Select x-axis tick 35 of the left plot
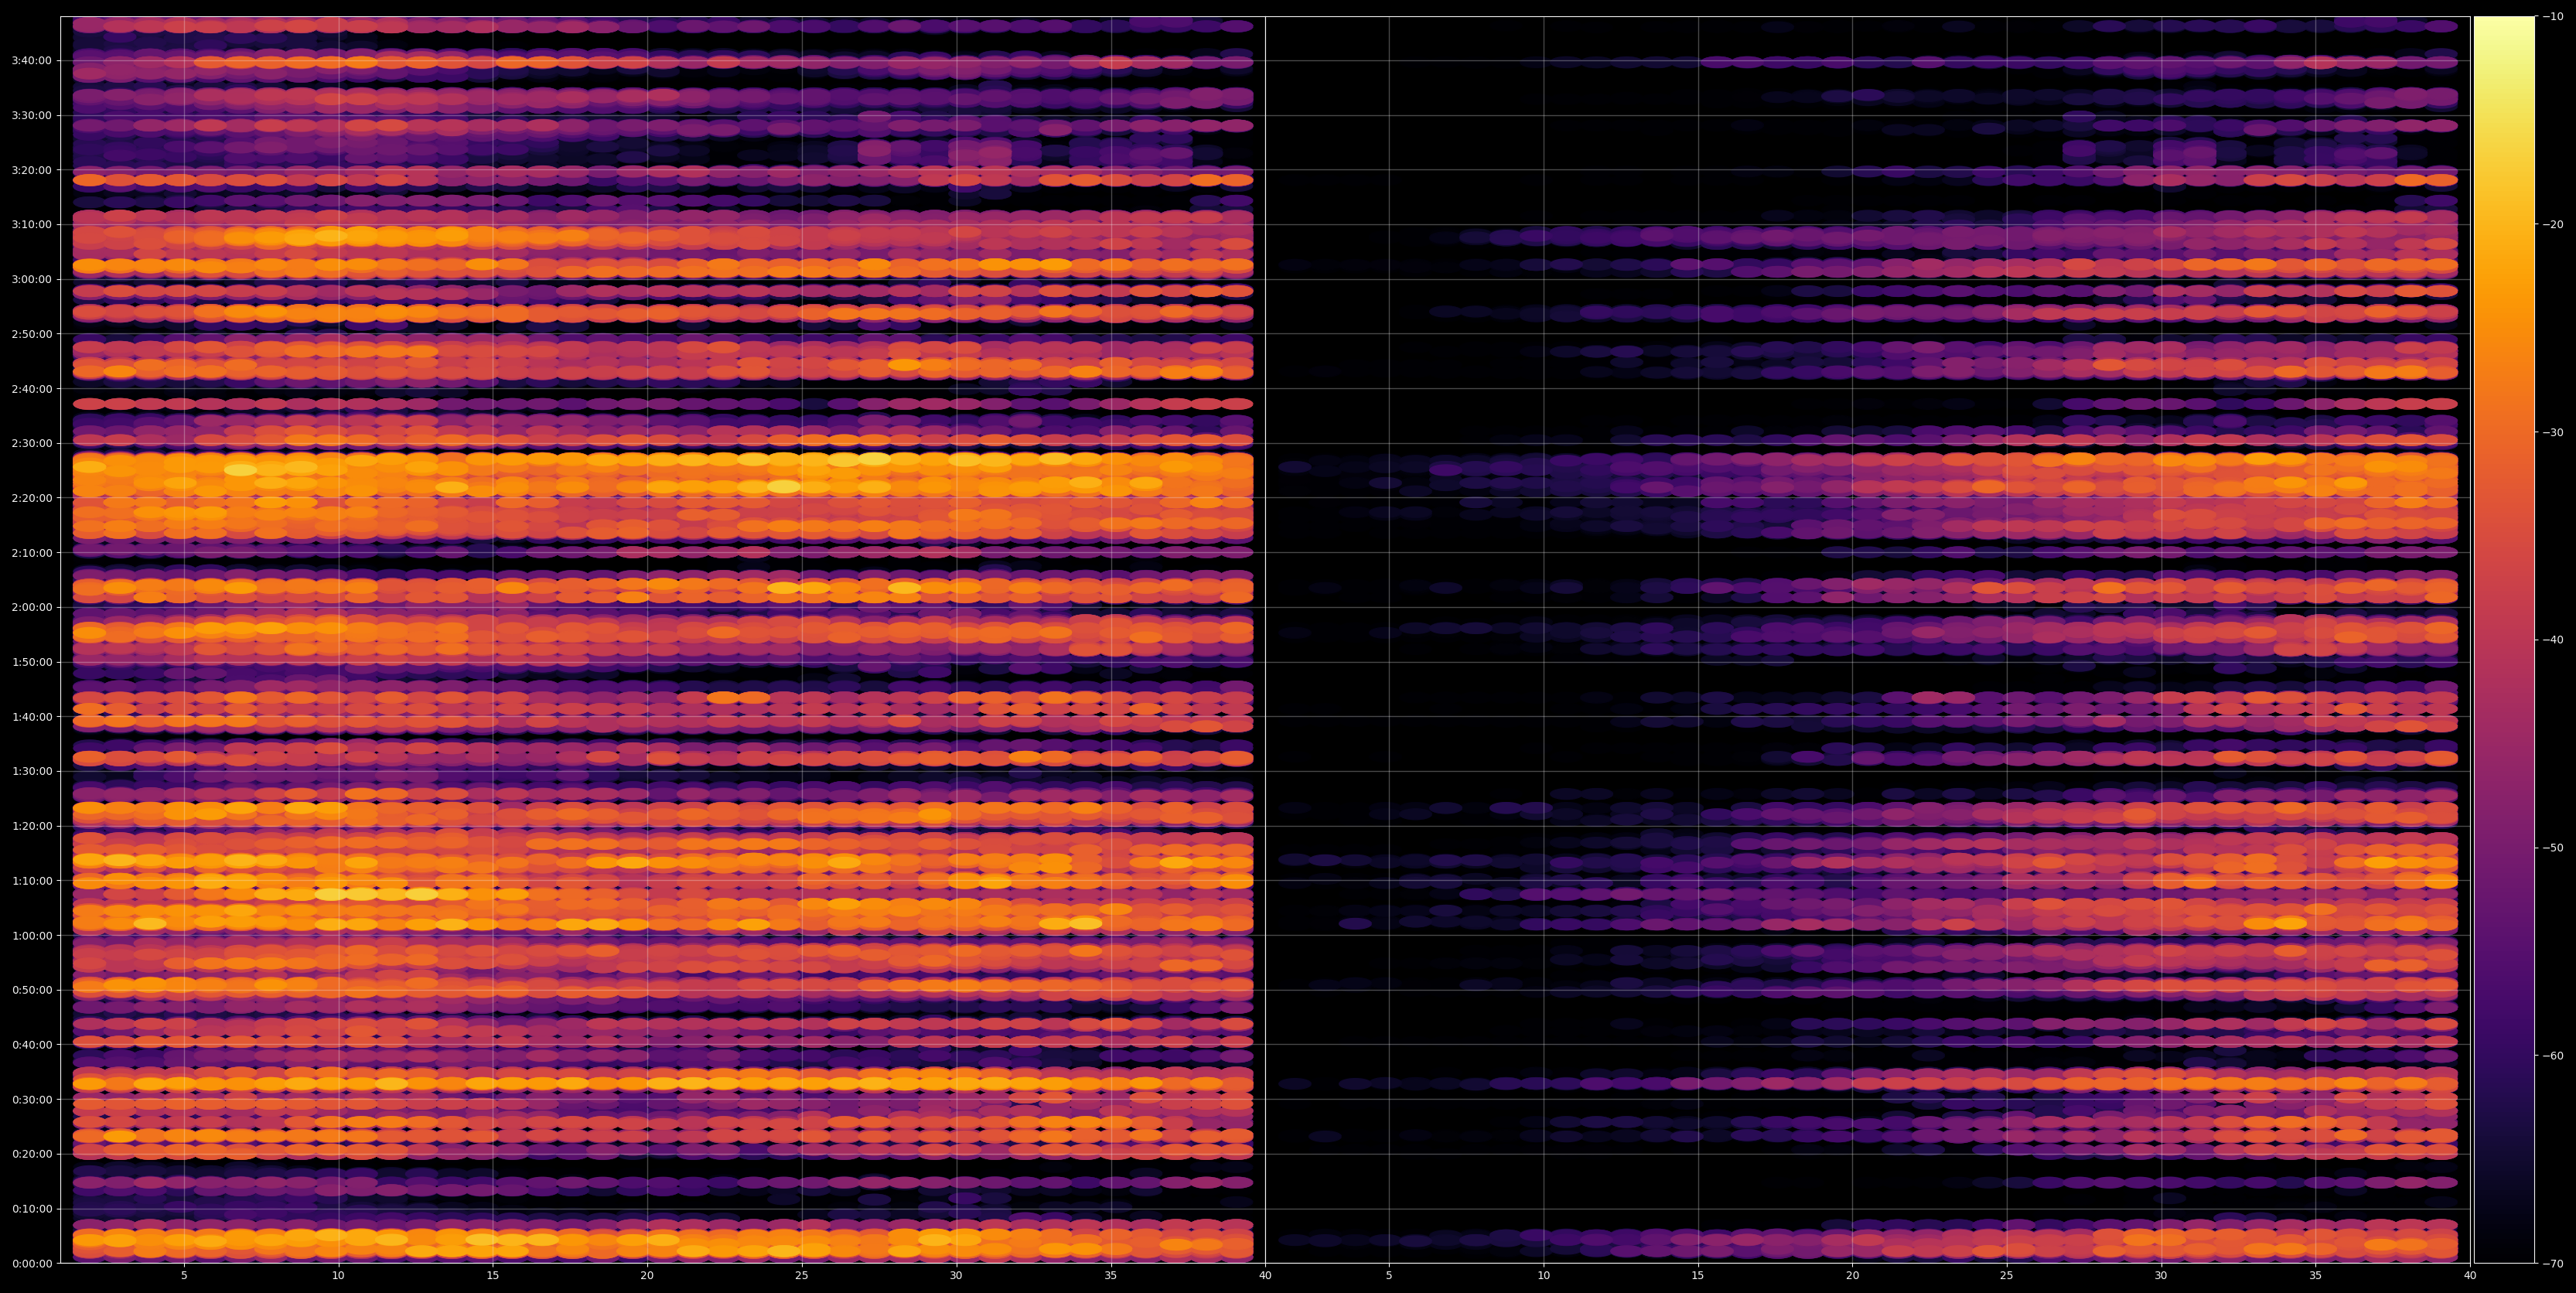Image resolution: width=2576 pixels, height=1293 pixels. (1111, 1276)
